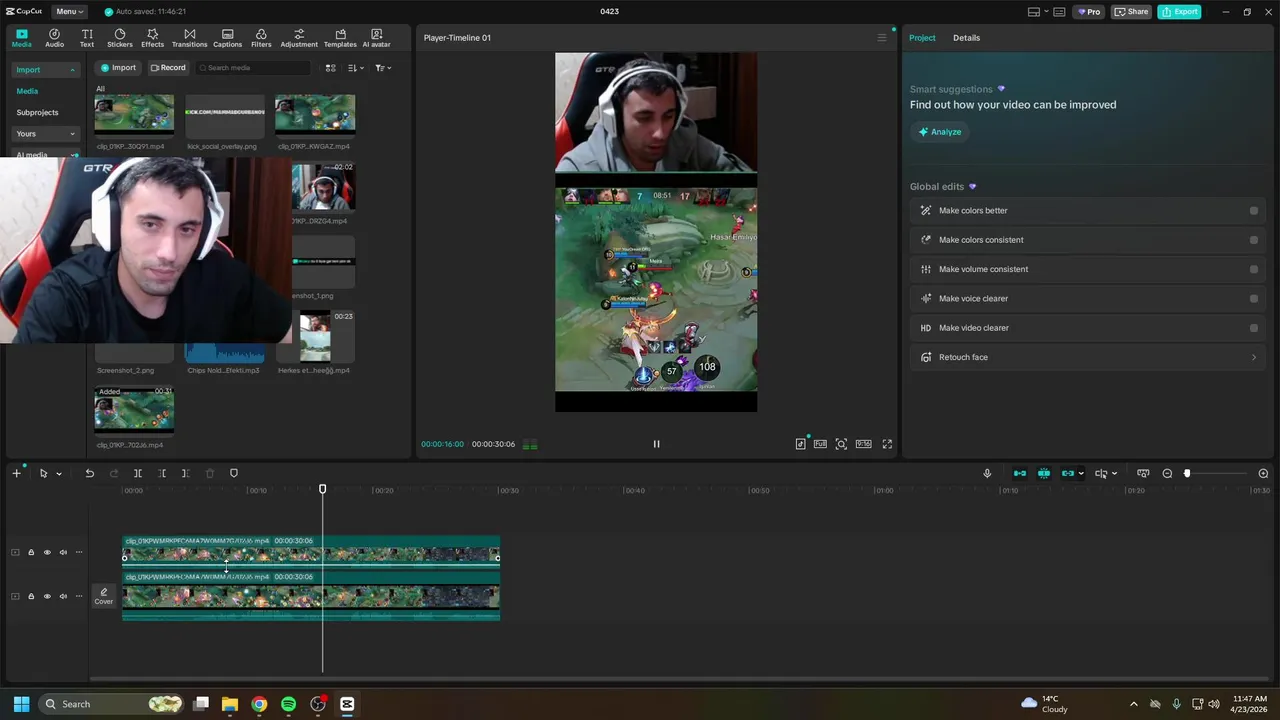Click the Pro upgrade button
1280x720 pixels.
point(1089,12)
